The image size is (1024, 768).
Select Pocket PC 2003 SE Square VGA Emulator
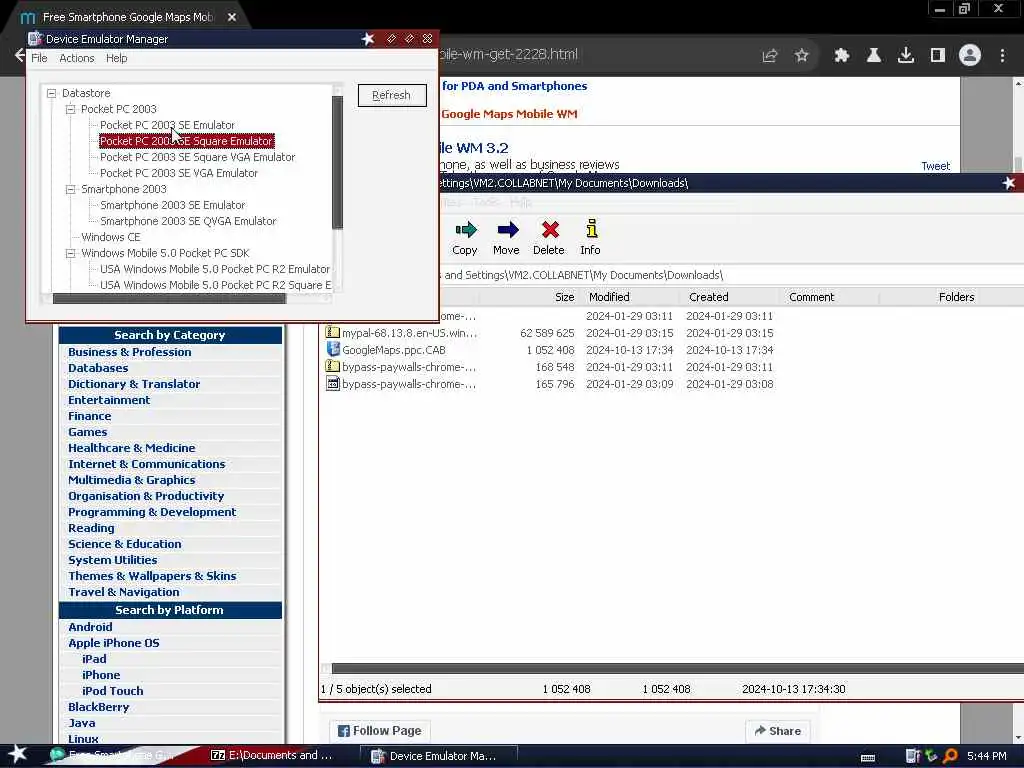[x=197, y=157]
